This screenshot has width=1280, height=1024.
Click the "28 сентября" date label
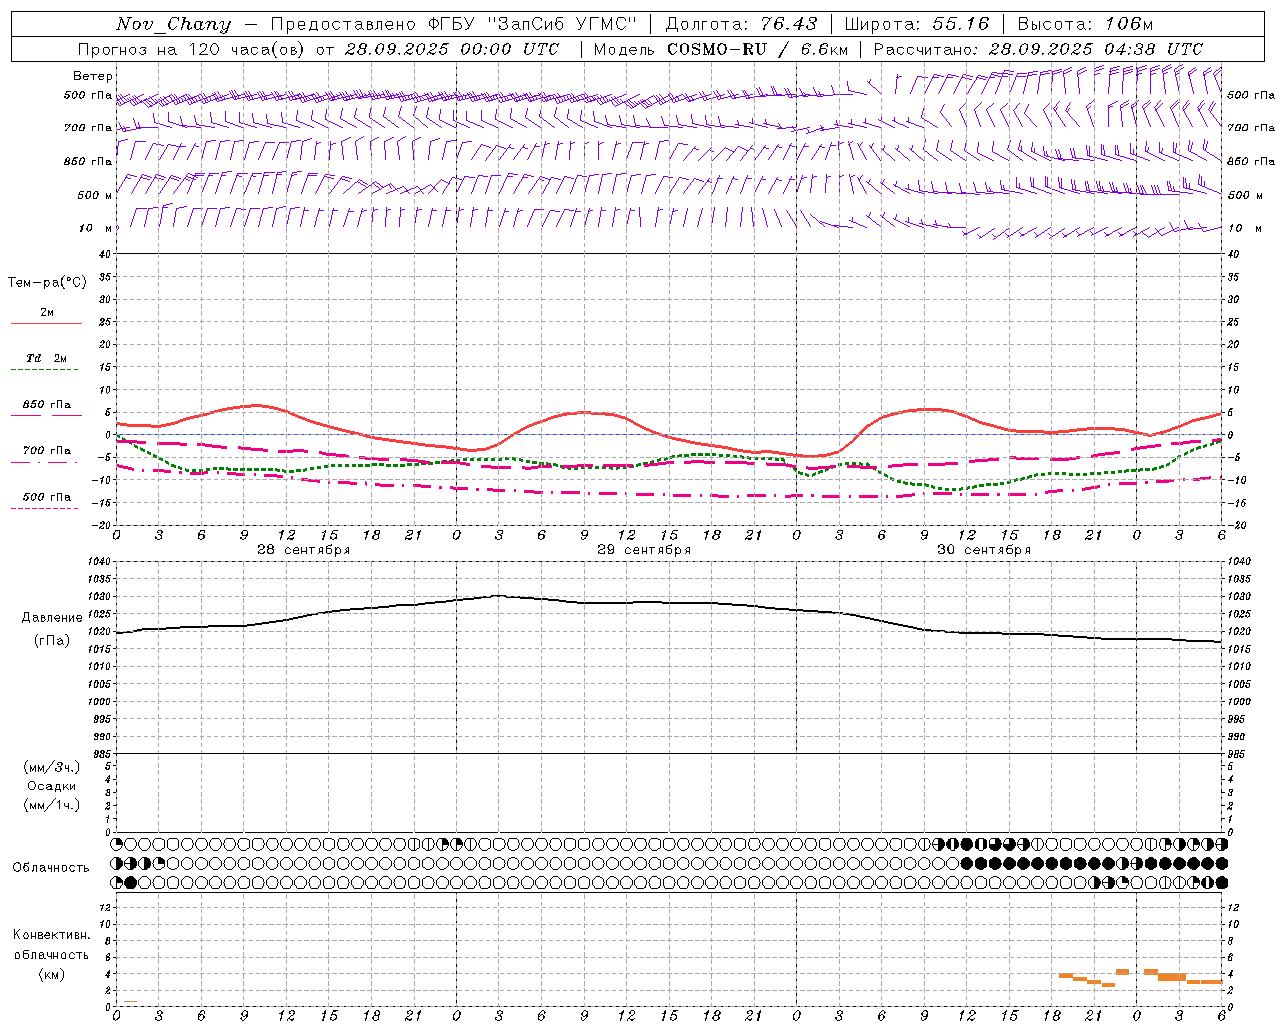point(304,550)
